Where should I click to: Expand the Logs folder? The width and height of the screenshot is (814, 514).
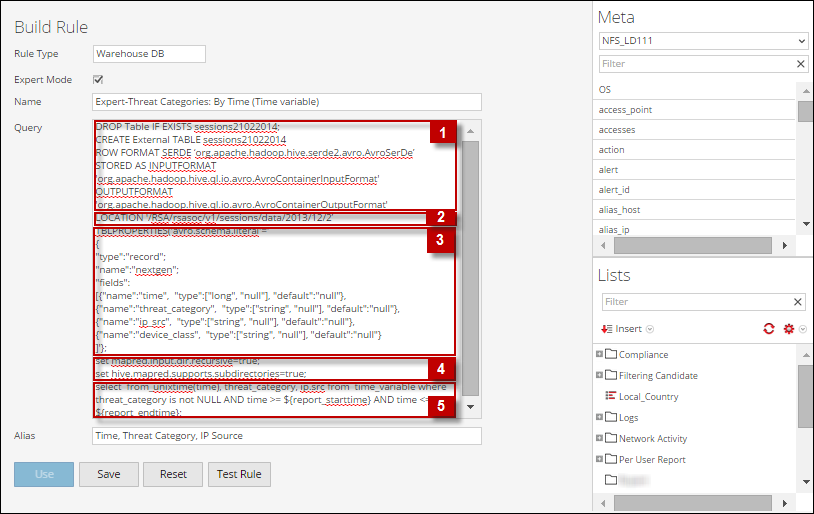tap(599, 417)
